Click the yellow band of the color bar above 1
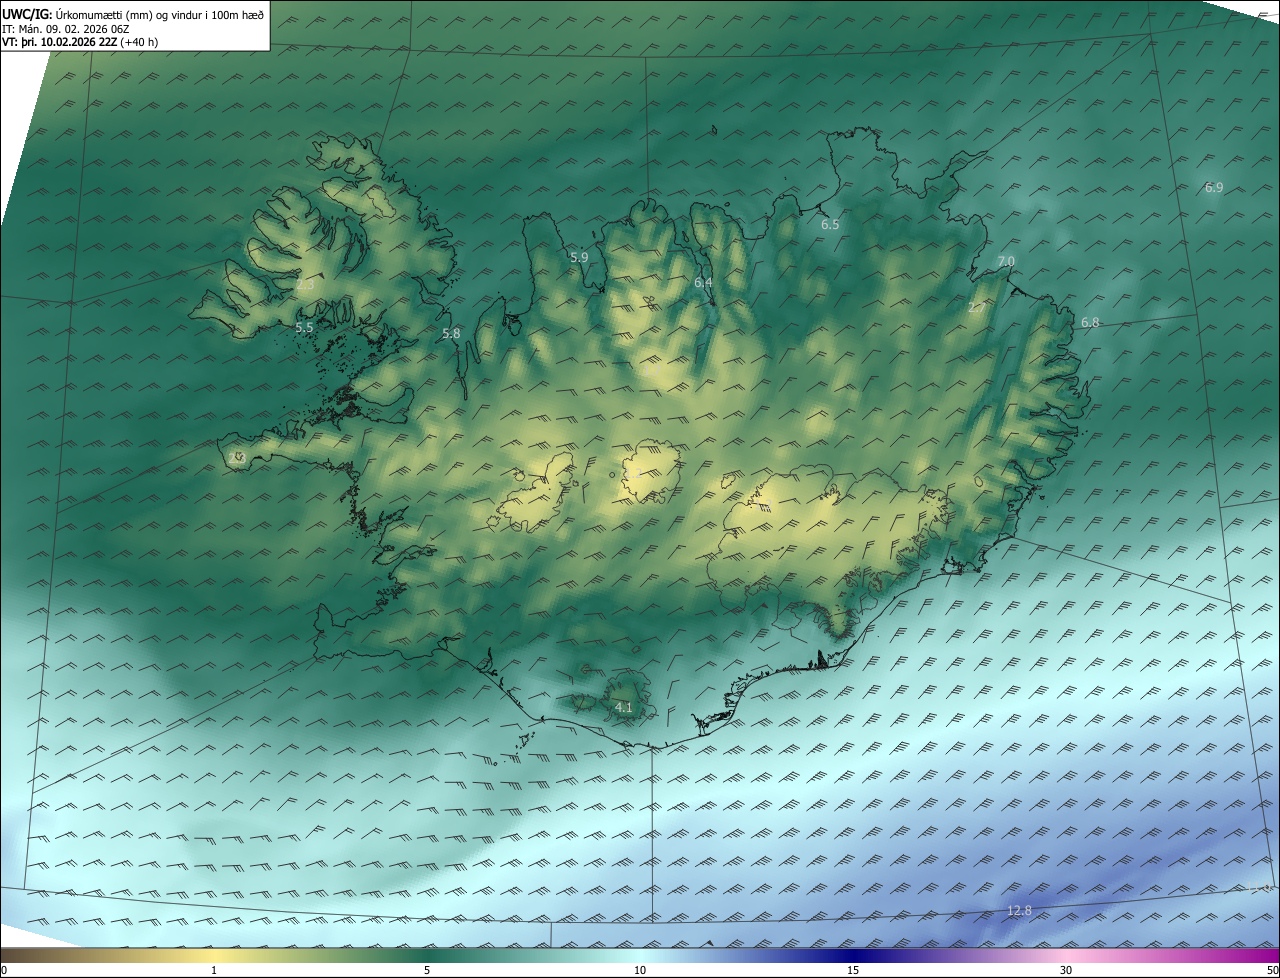Image resolution: width=1280 pixels, height=978 pixels. pos(214,956)
